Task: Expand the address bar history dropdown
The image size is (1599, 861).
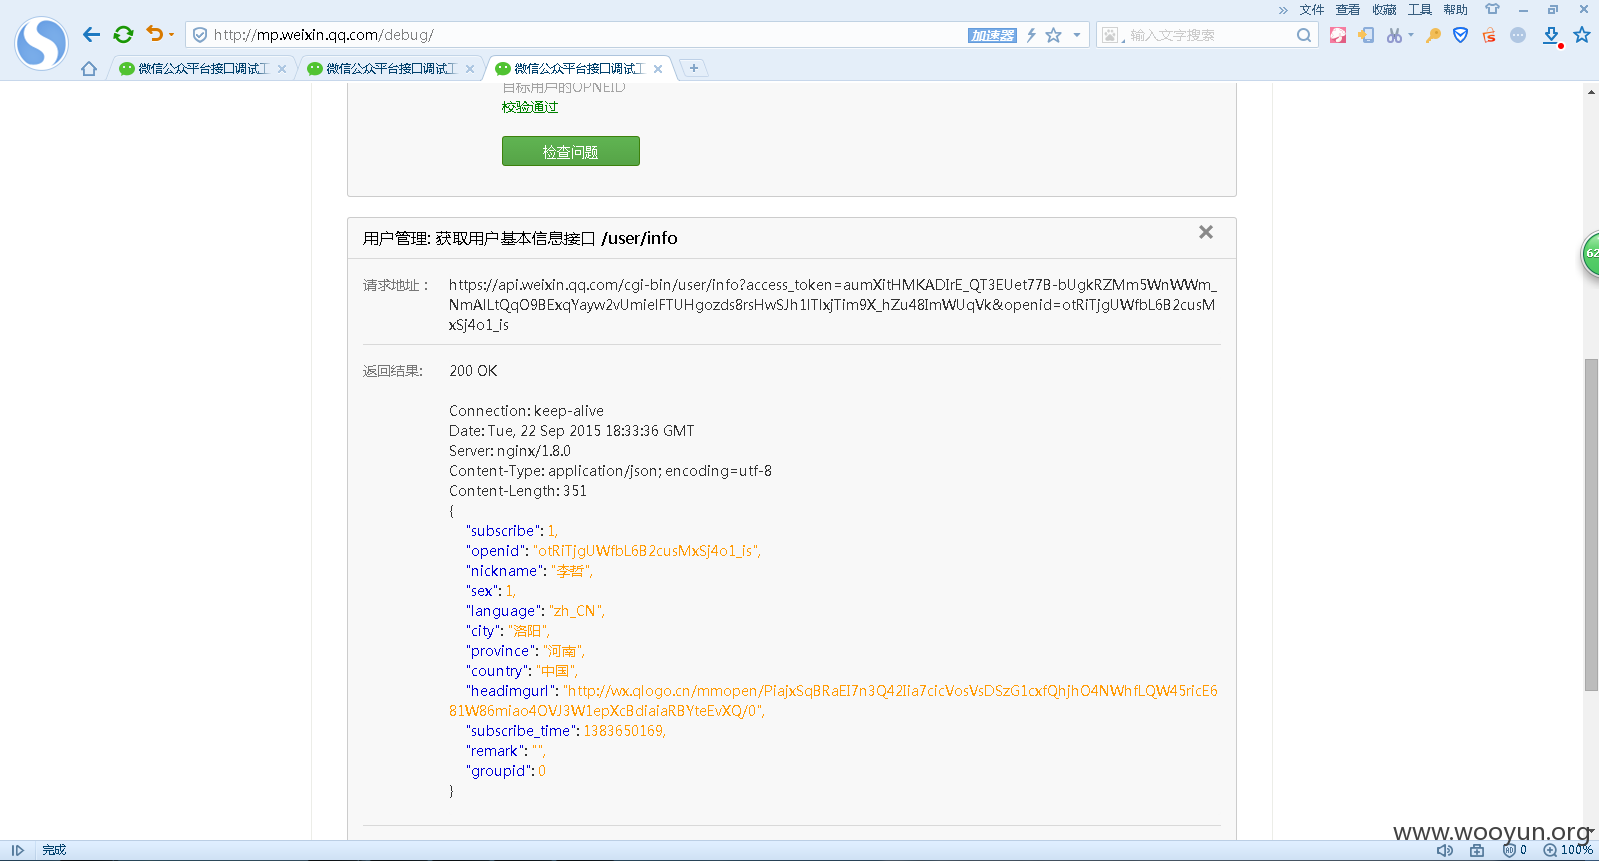Action: coord(1077,35)
